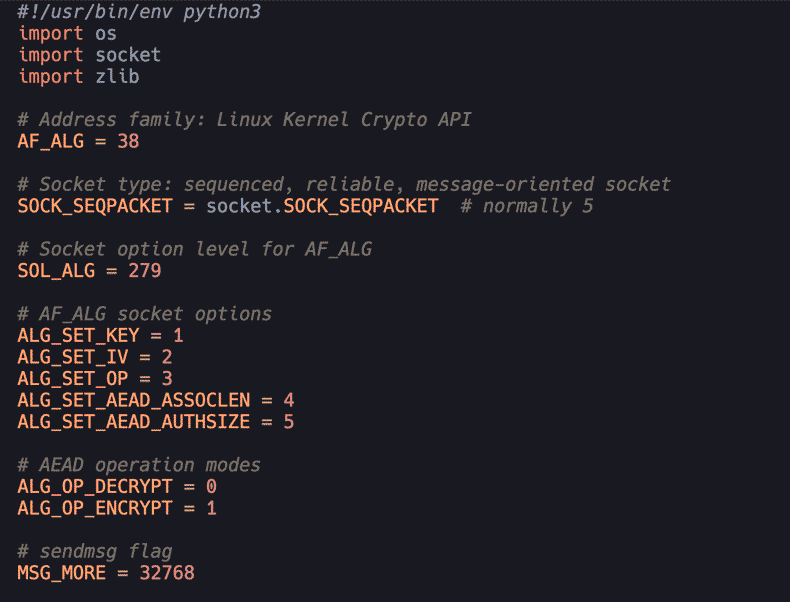Click the message-oriented socket comment line
Image resolution: width=790 pixels, height=602 pixels.
pyautogui.click(x=344, y=184)
